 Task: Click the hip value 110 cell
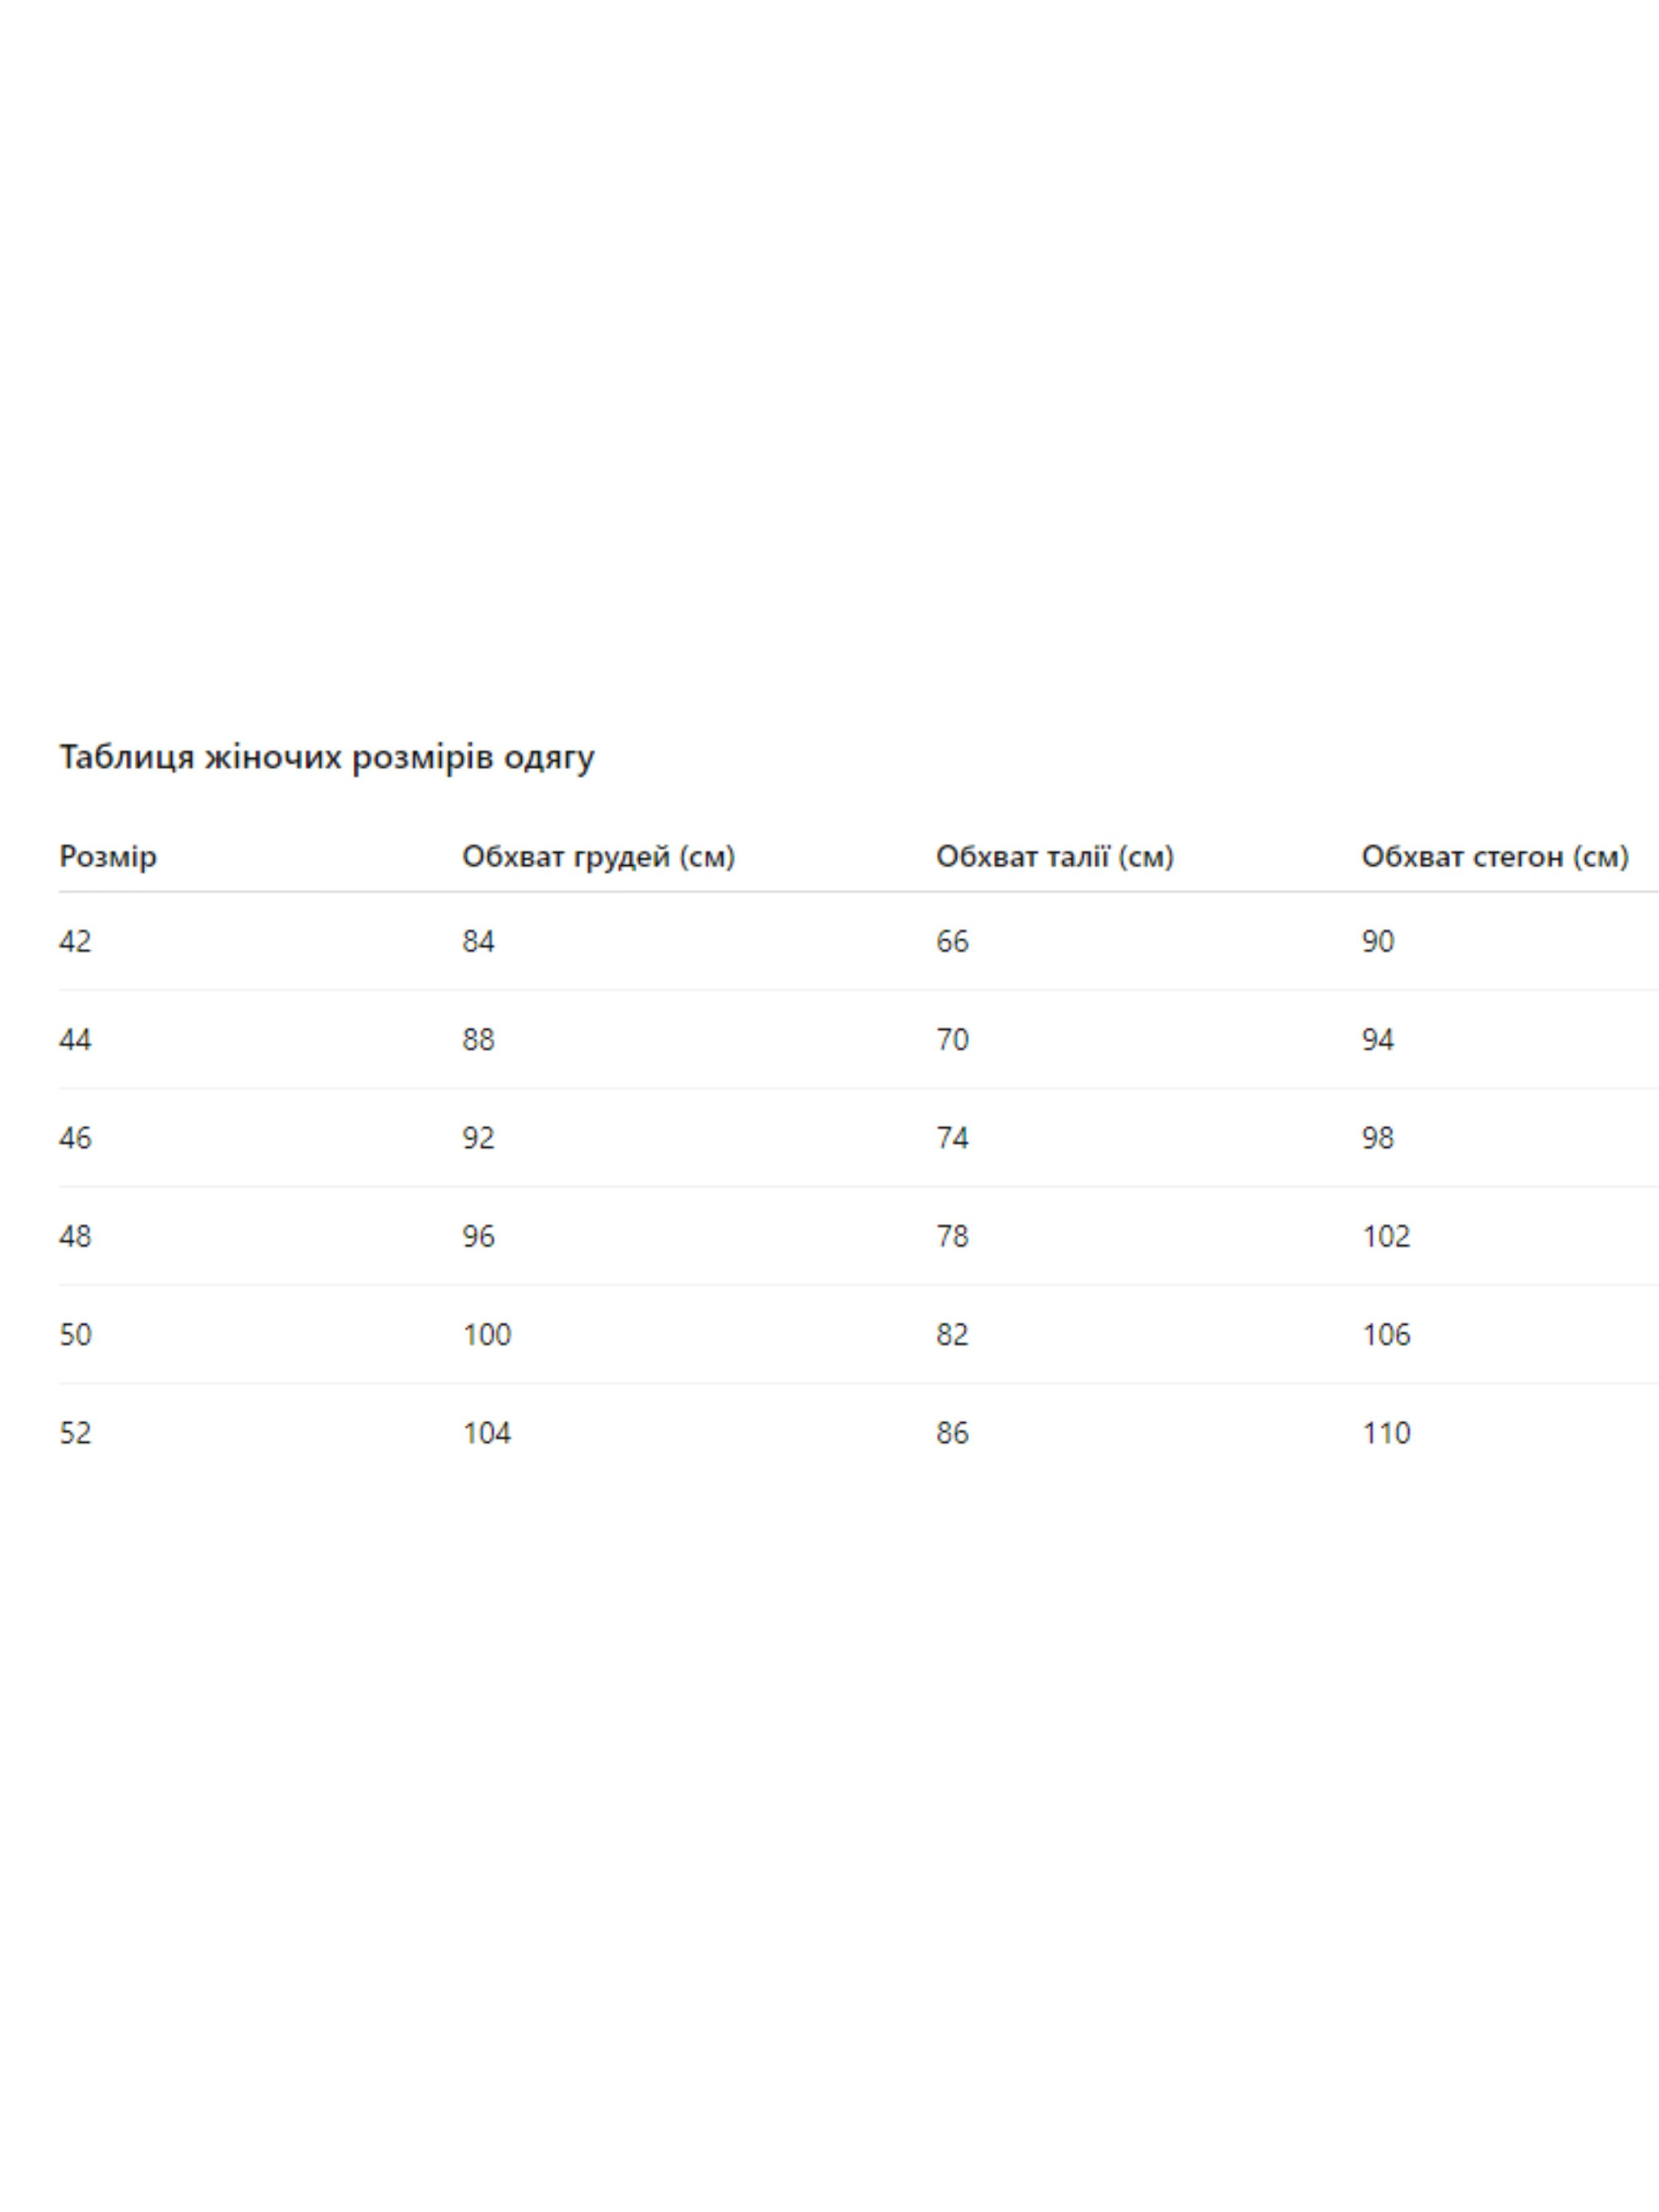click(1386, 1433)
